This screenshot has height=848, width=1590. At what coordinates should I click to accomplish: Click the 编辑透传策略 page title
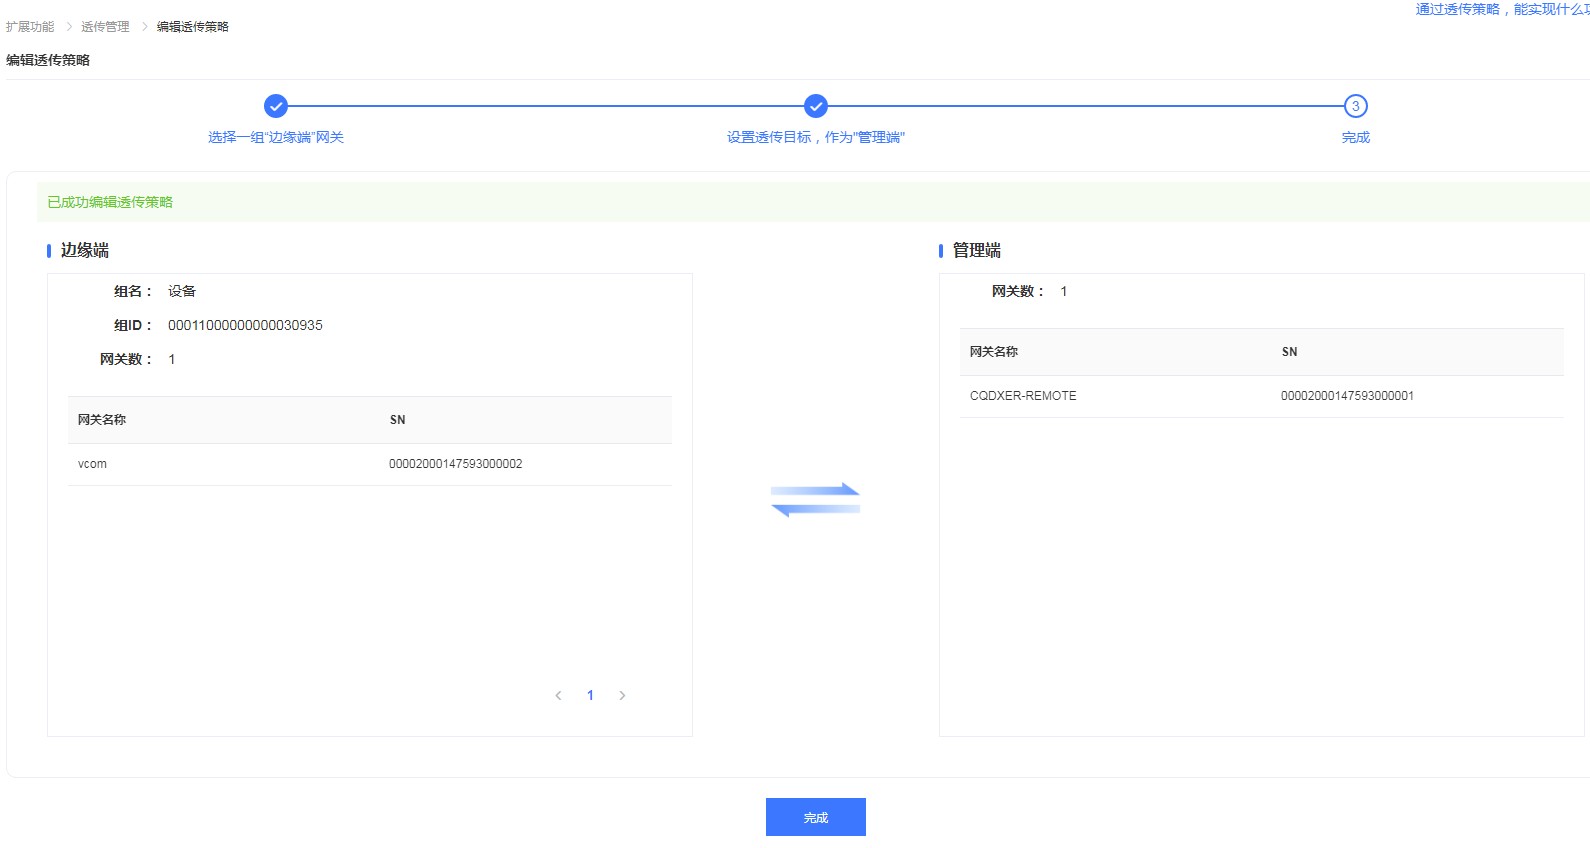(x=48, y=60)
